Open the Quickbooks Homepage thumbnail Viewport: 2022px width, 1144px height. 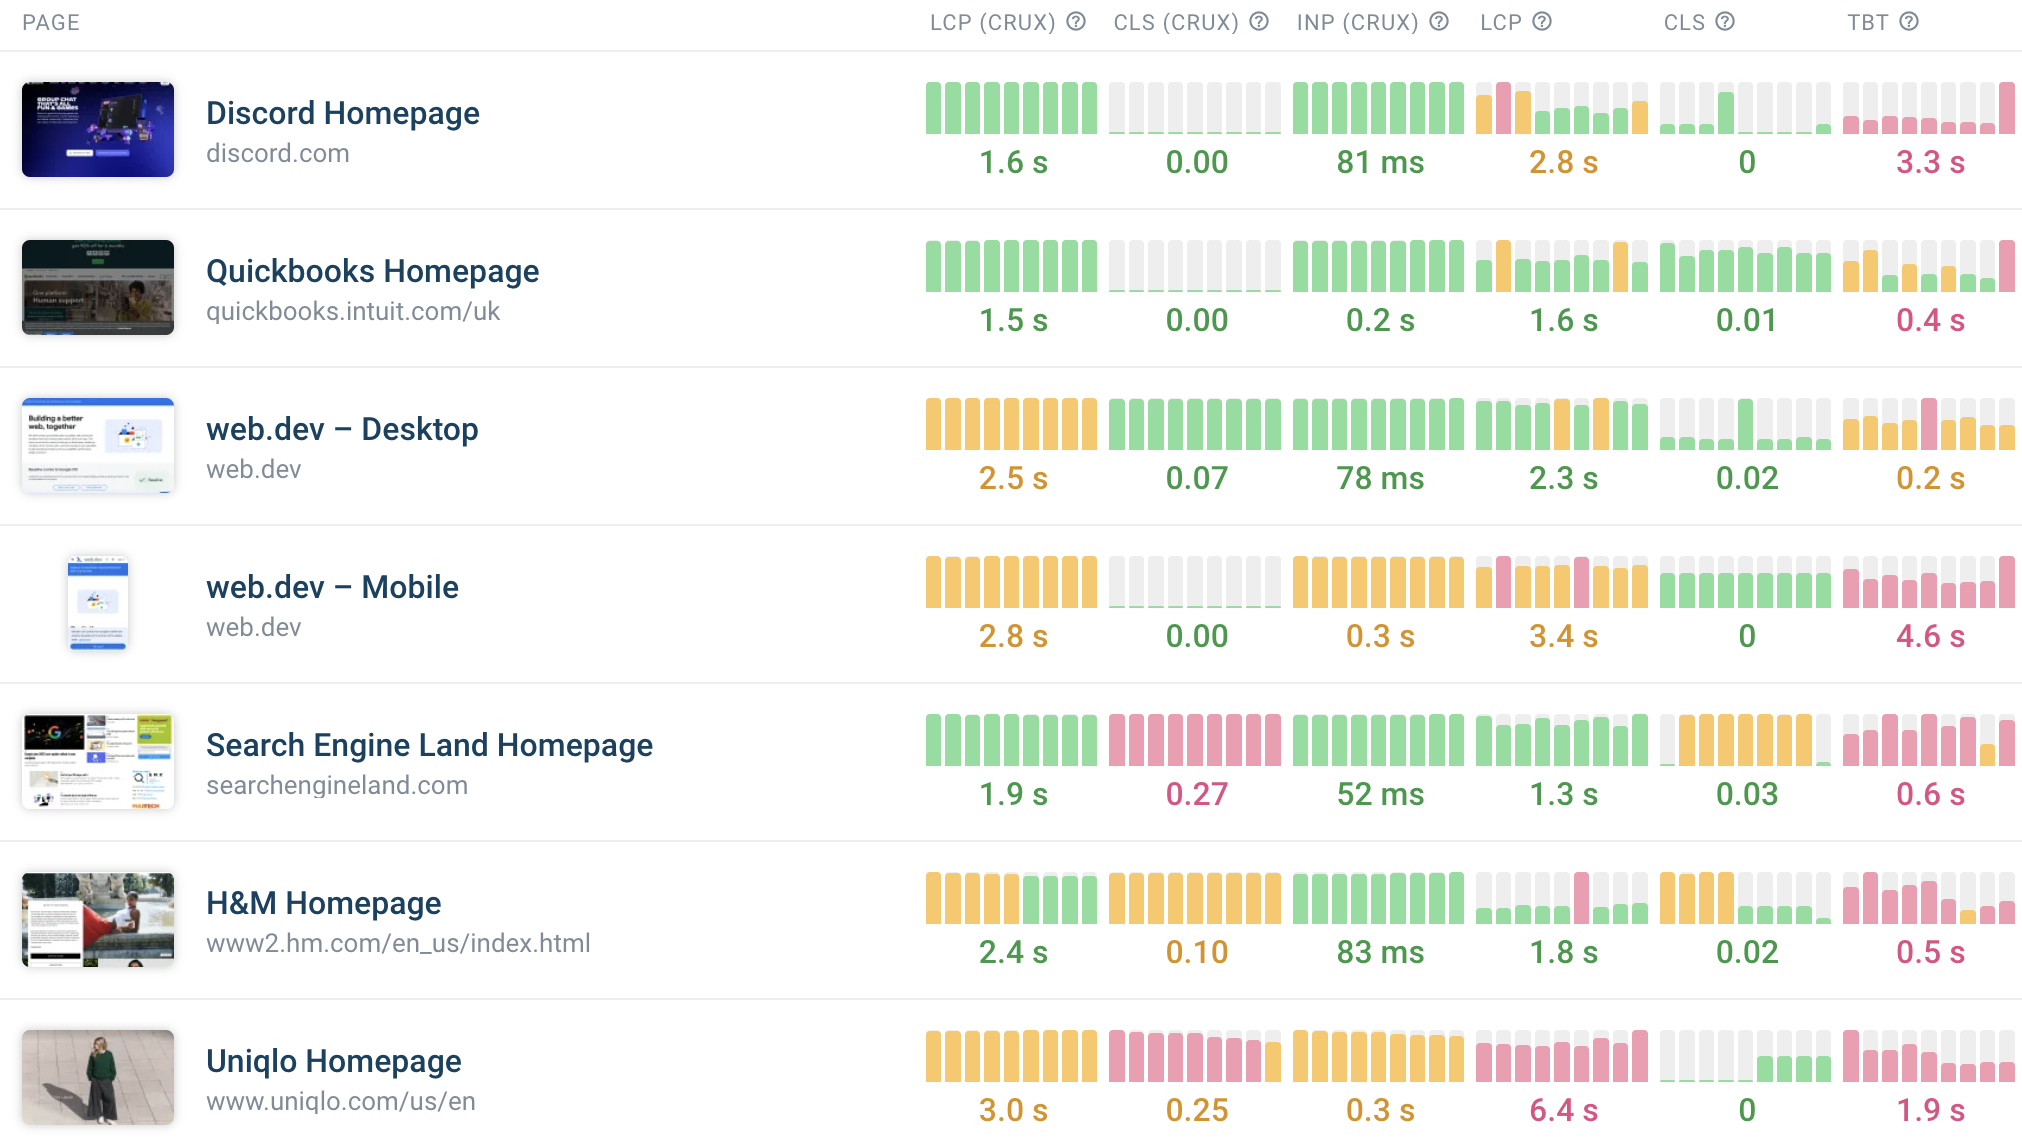coord(98,288)
